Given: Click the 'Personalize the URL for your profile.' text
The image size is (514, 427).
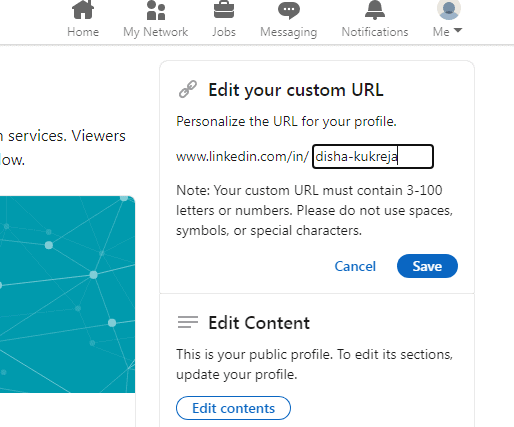Looking at the screenshot, I should [x=286, y=121].
